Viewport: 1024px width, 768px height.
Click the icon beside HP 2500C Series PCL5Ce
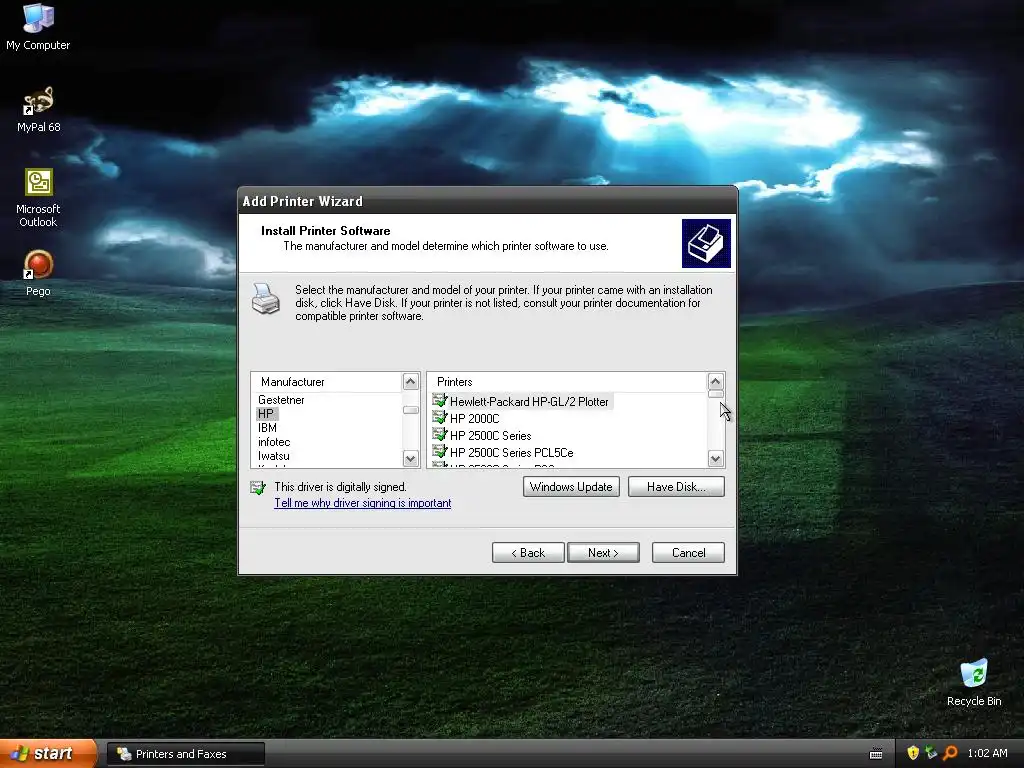tap(440, 452)
